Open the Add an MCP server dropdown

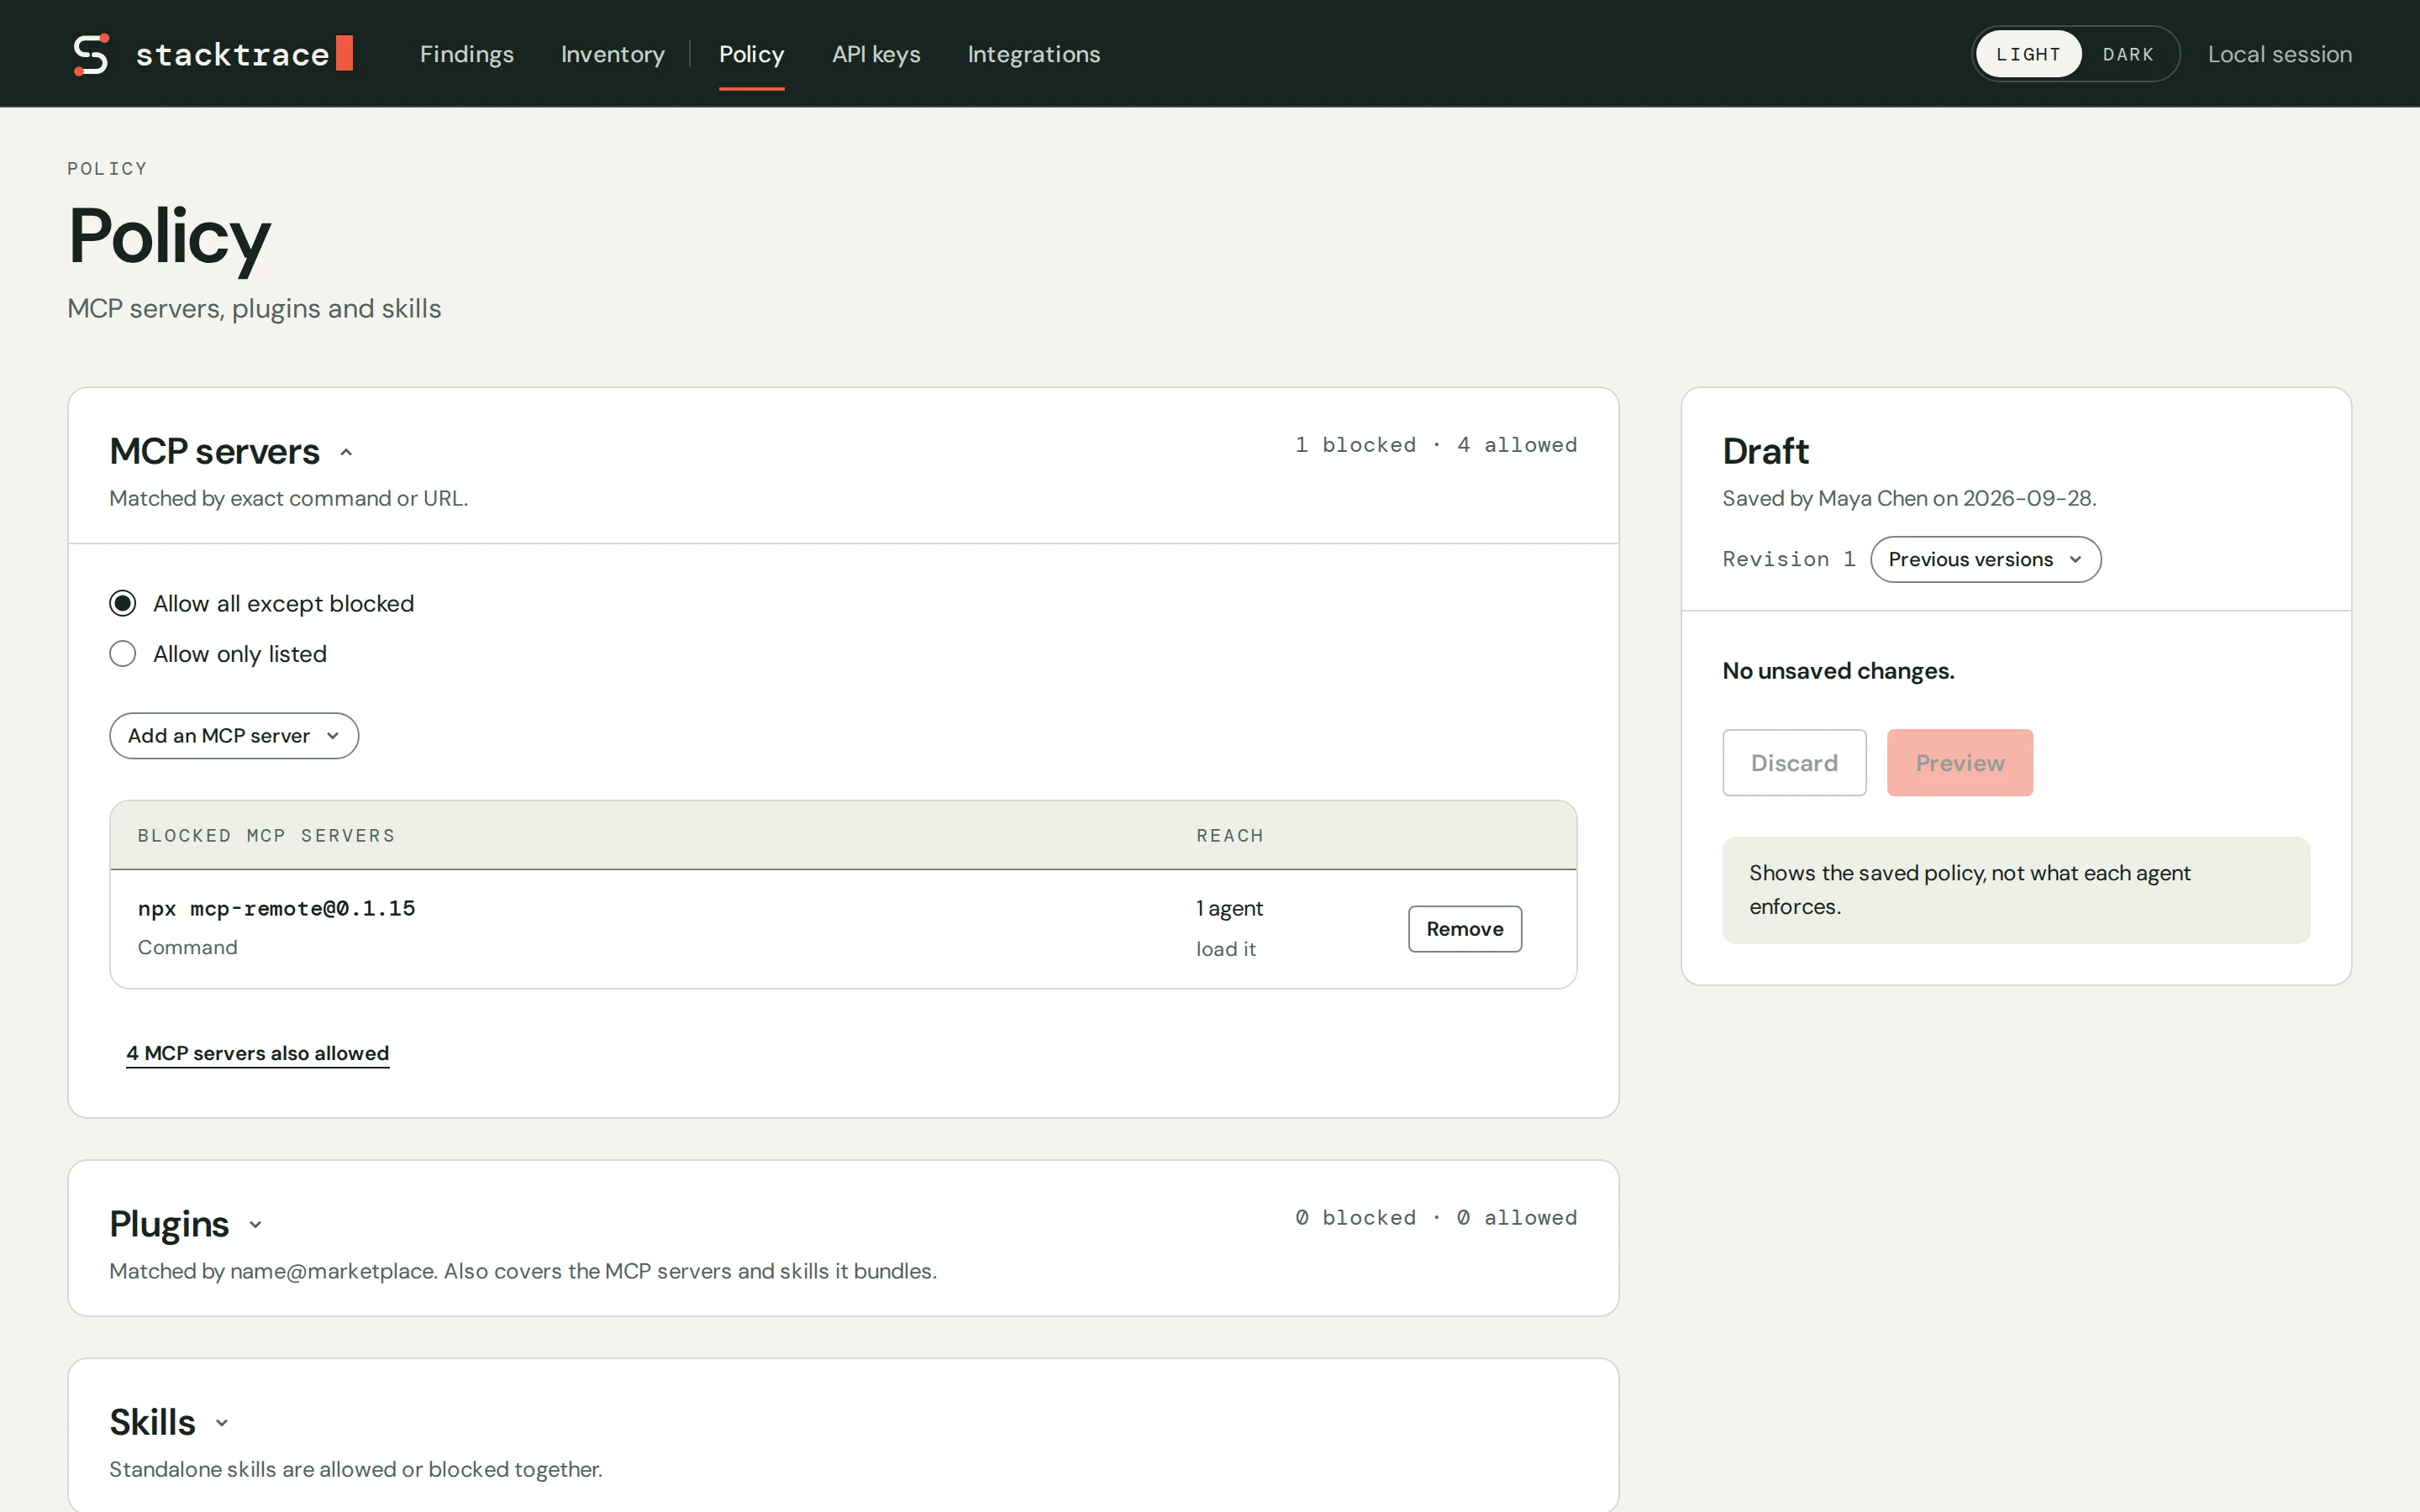point(234,736)
